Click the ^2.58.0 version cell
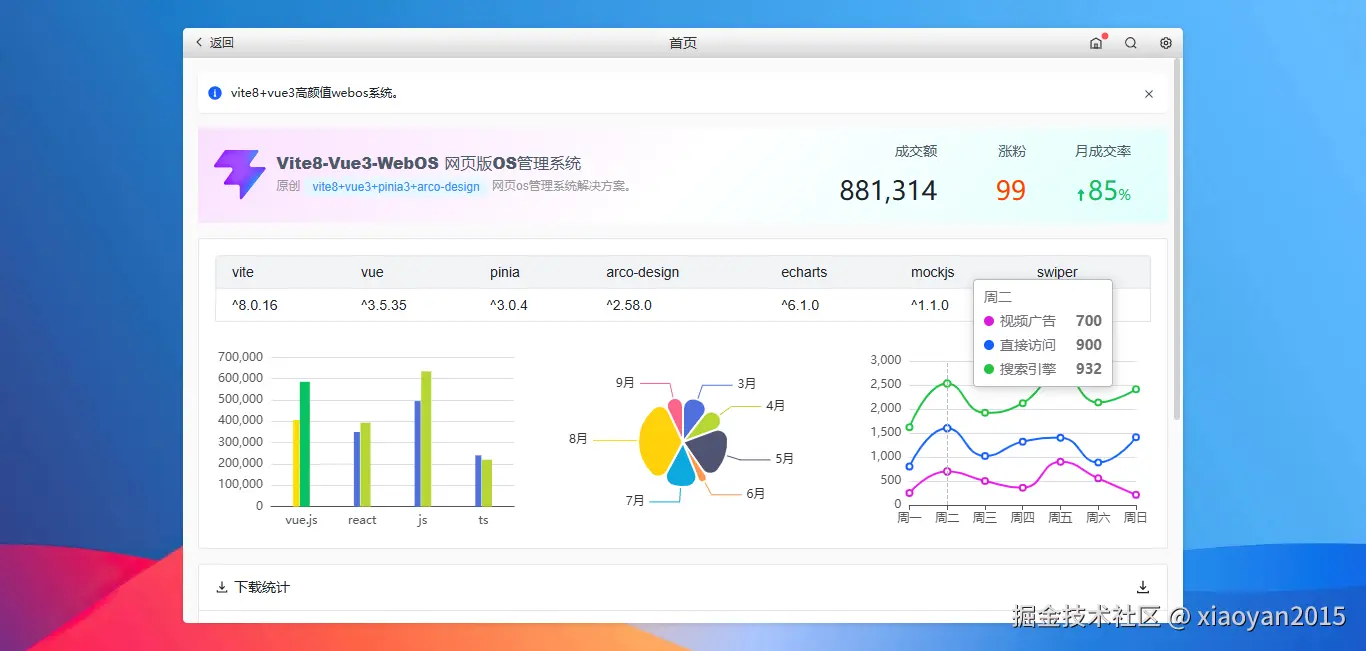 tap(629, 305)
